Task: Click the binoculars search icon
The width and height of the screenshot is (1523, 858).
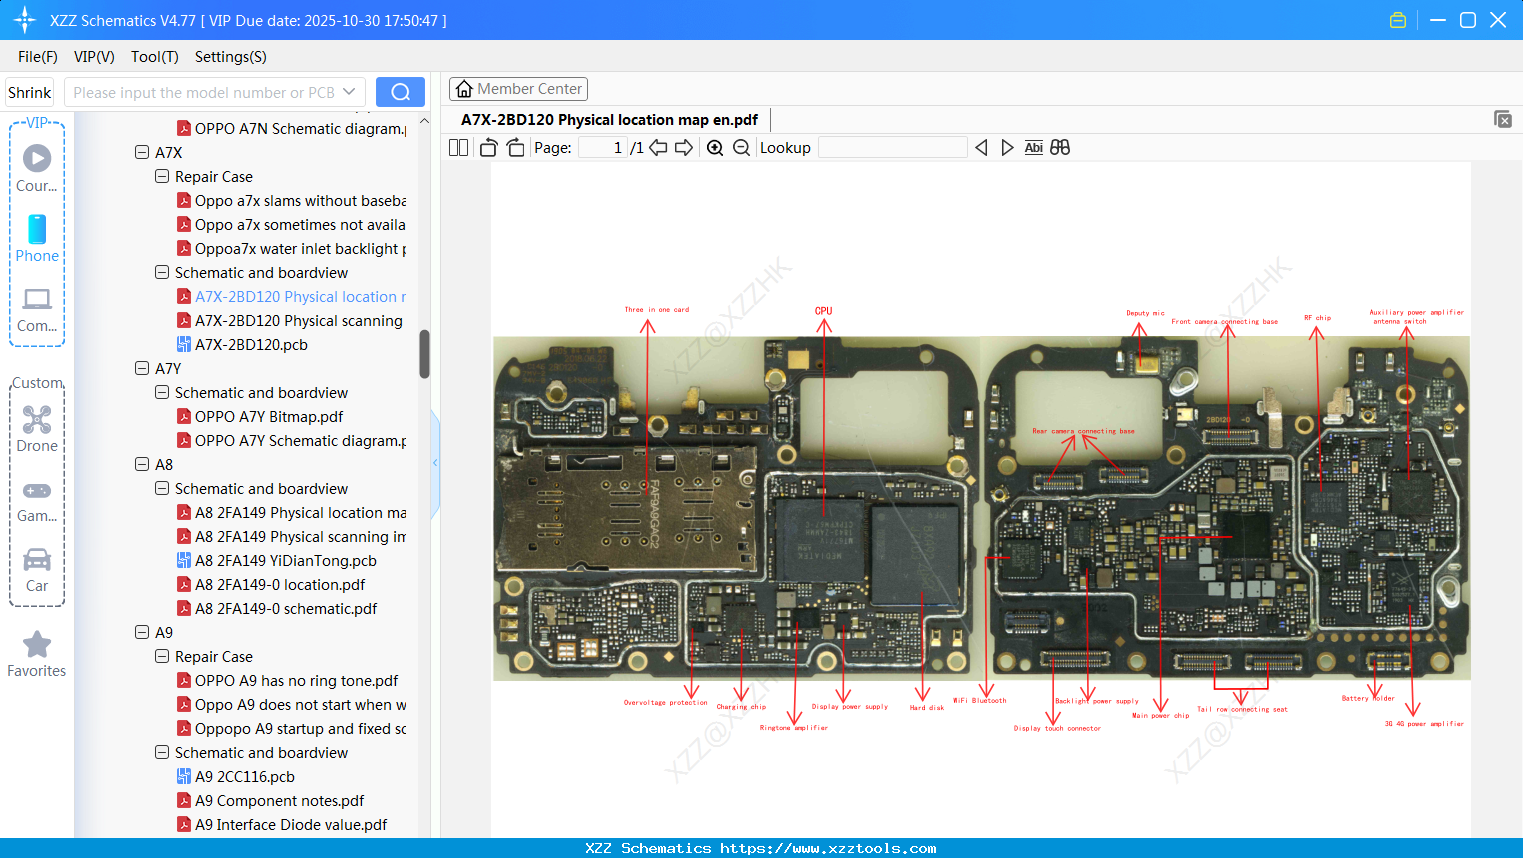Action: coord(1060,148)
